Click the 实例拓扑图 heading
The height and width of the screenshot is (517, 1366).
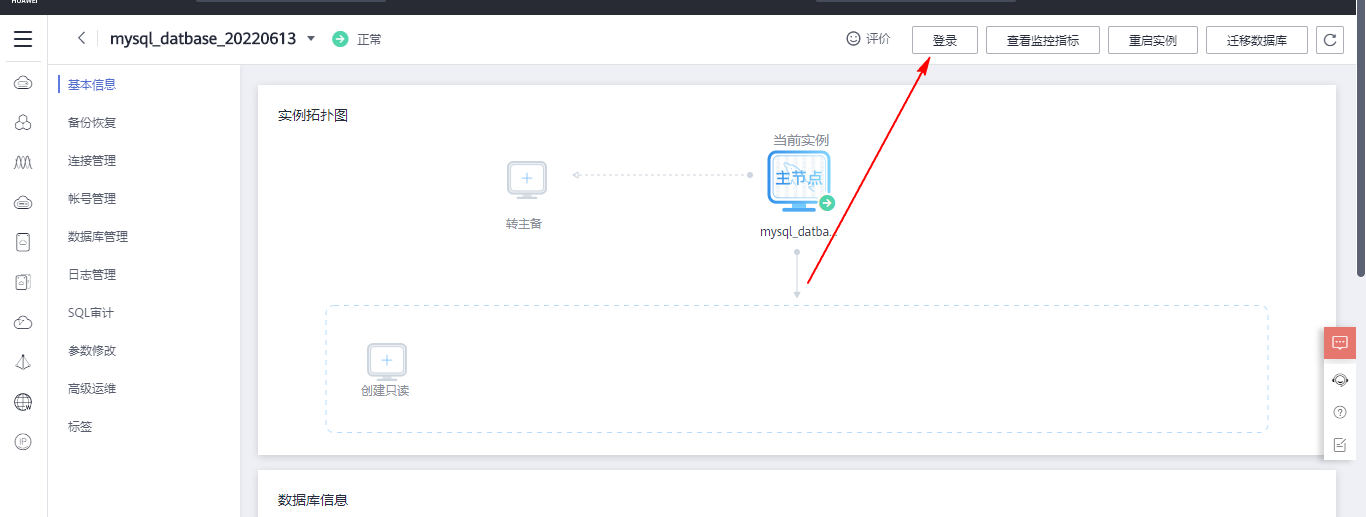tap(313, 115)
